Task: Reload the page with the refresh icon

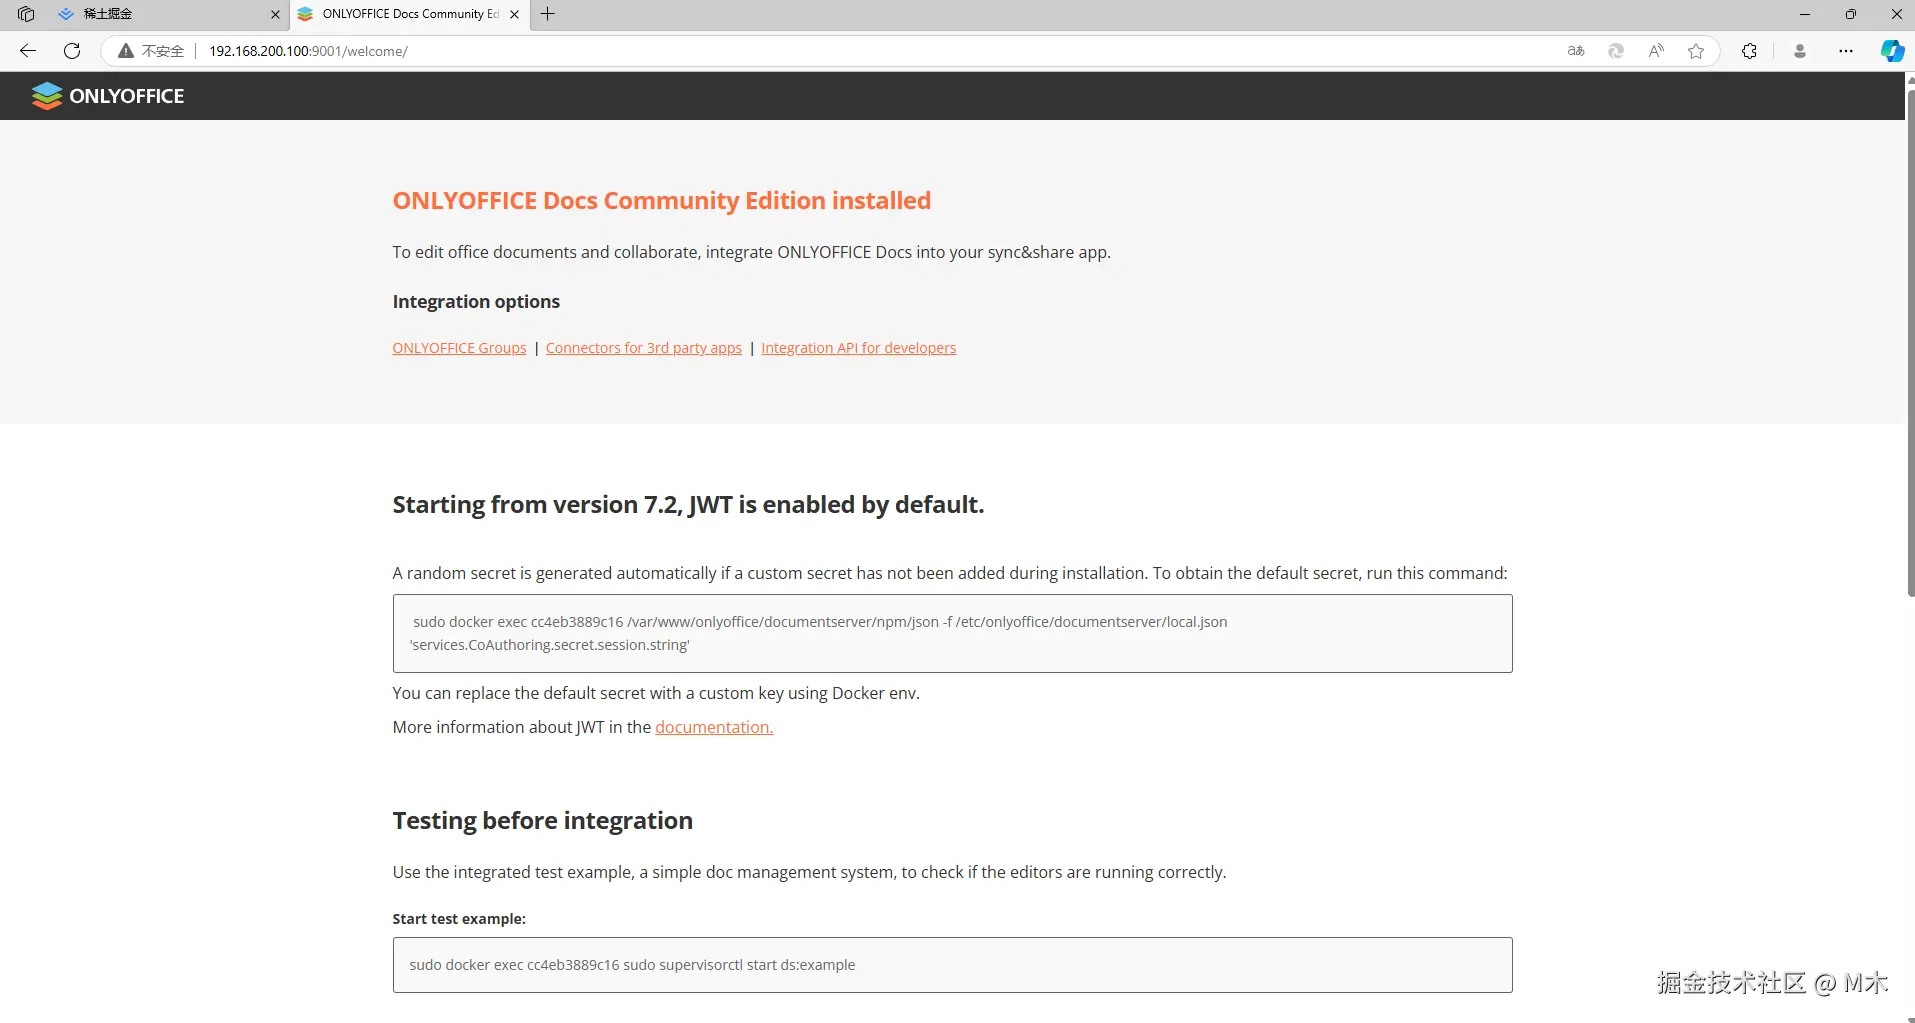Action: coord(72,51)
